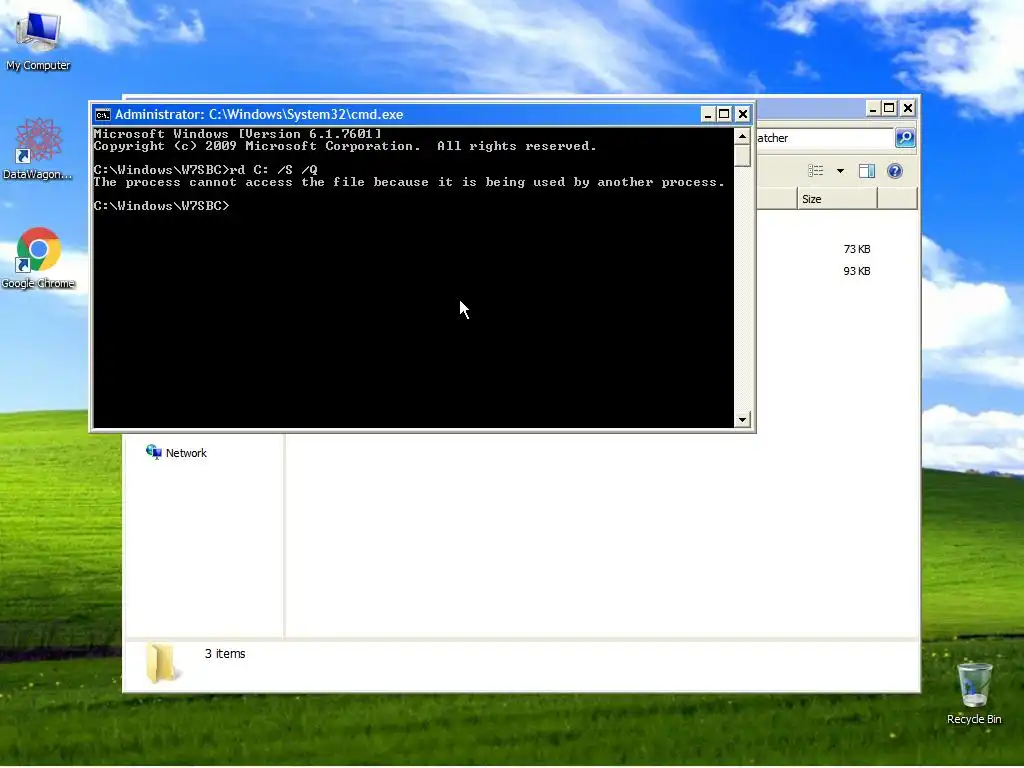Click the folder icon in details pane

click(161, 663)
